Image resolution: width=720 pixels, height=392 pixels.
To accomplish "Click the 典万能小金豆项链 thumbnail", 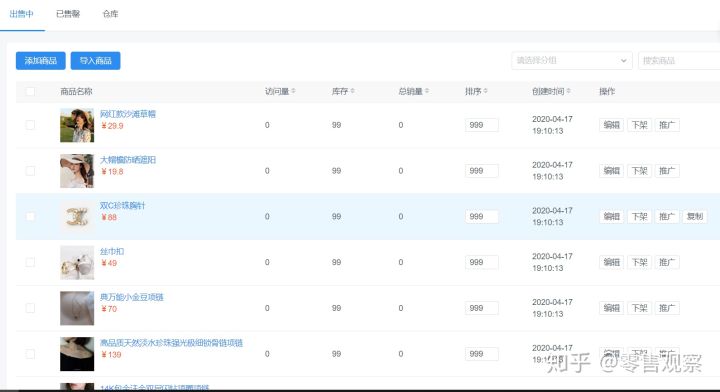I will tap(77, 308).
